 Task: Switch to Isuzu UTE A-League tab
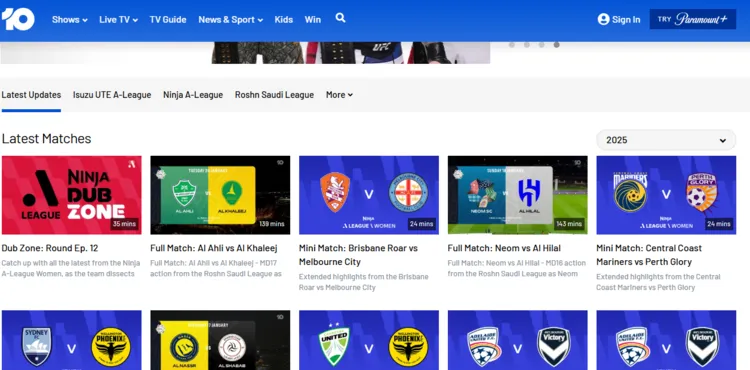(x=112, y=95)
